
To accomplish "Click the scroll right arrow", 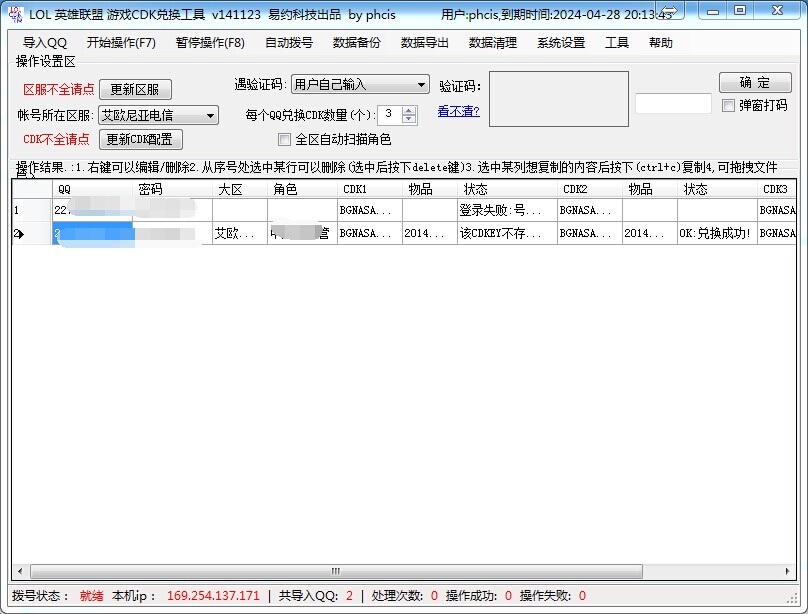I will click(787, 571).
